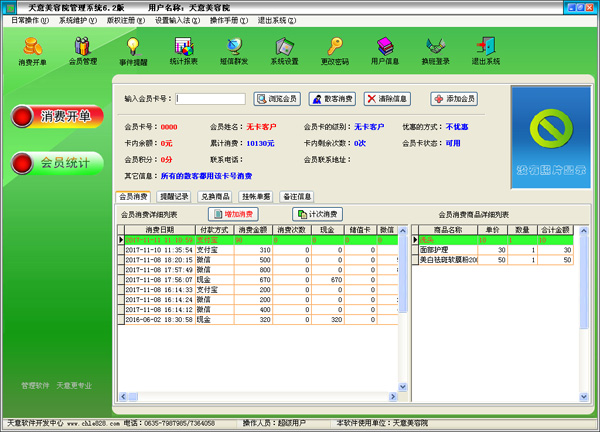This screenshot has height=432, width=600.
Task: Click the red 会员统计 sidebar button
Action: point(57,163)
